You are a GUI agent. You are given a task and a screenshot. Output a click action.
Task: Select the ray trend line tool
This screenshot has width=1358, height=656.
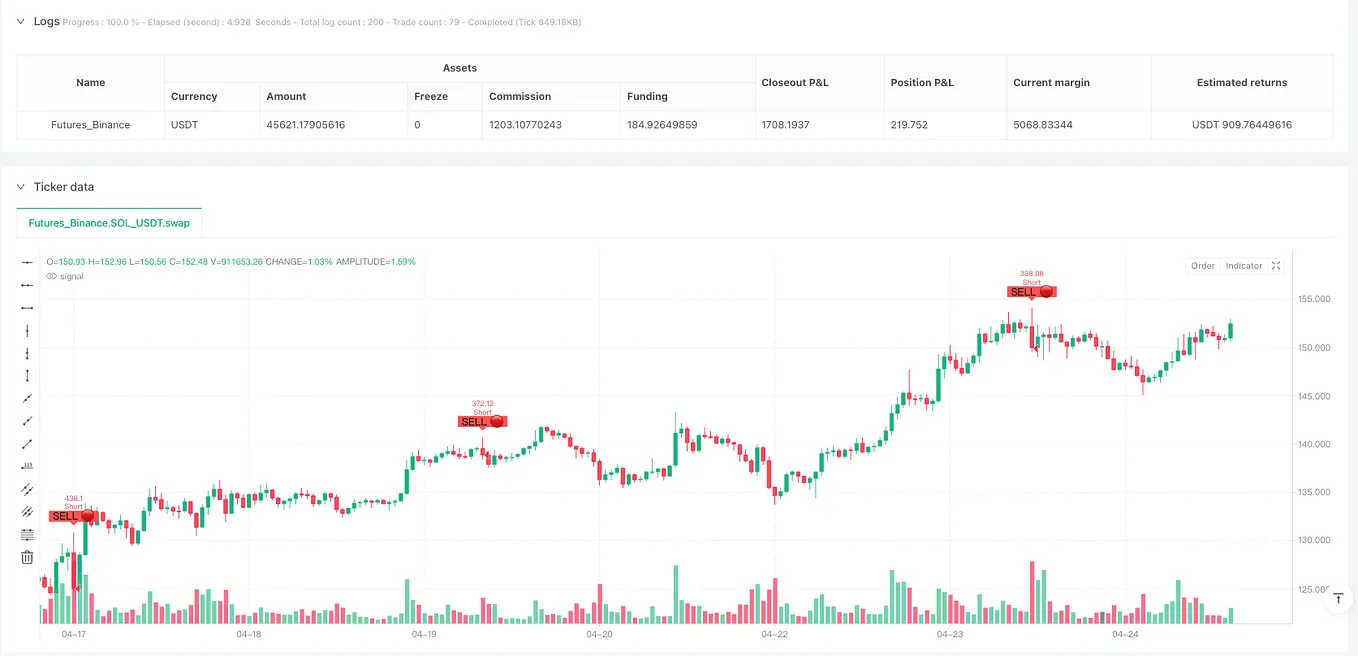(27, 421)
